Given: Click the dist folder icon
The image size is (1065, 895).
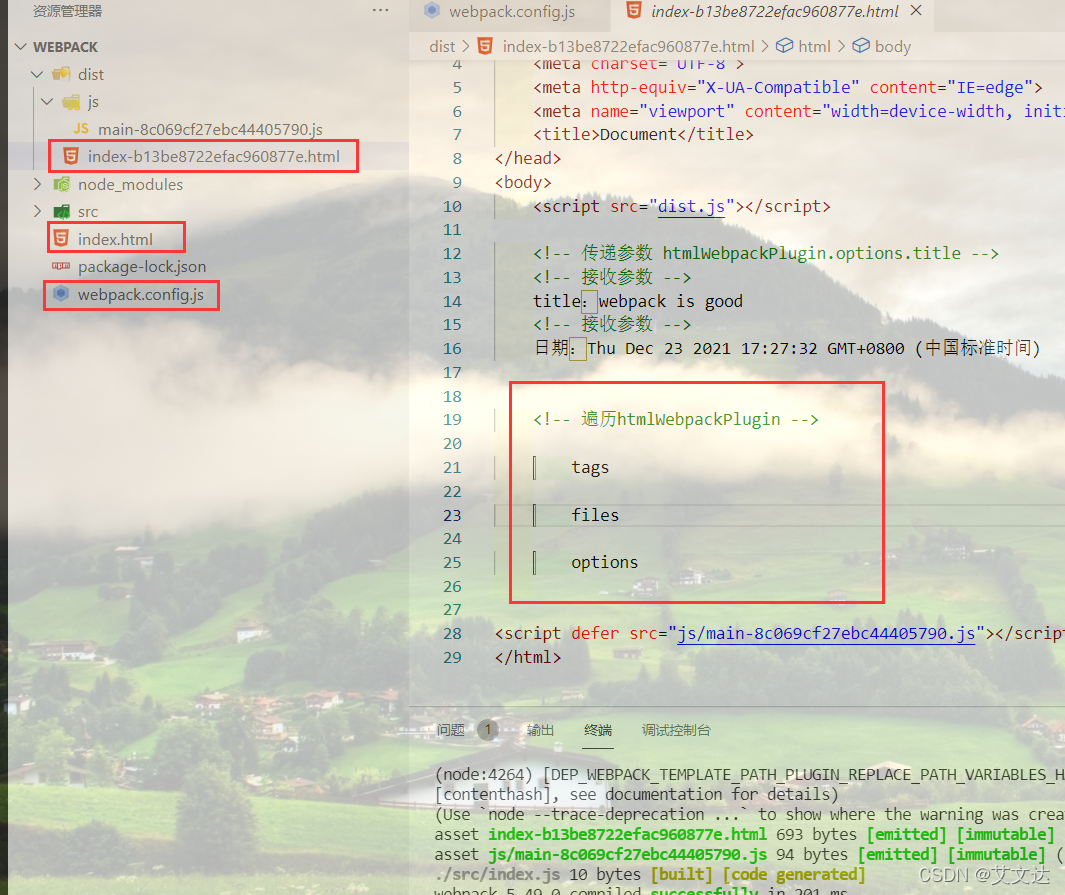Looking at the screenshot, I should click(62, 74).
